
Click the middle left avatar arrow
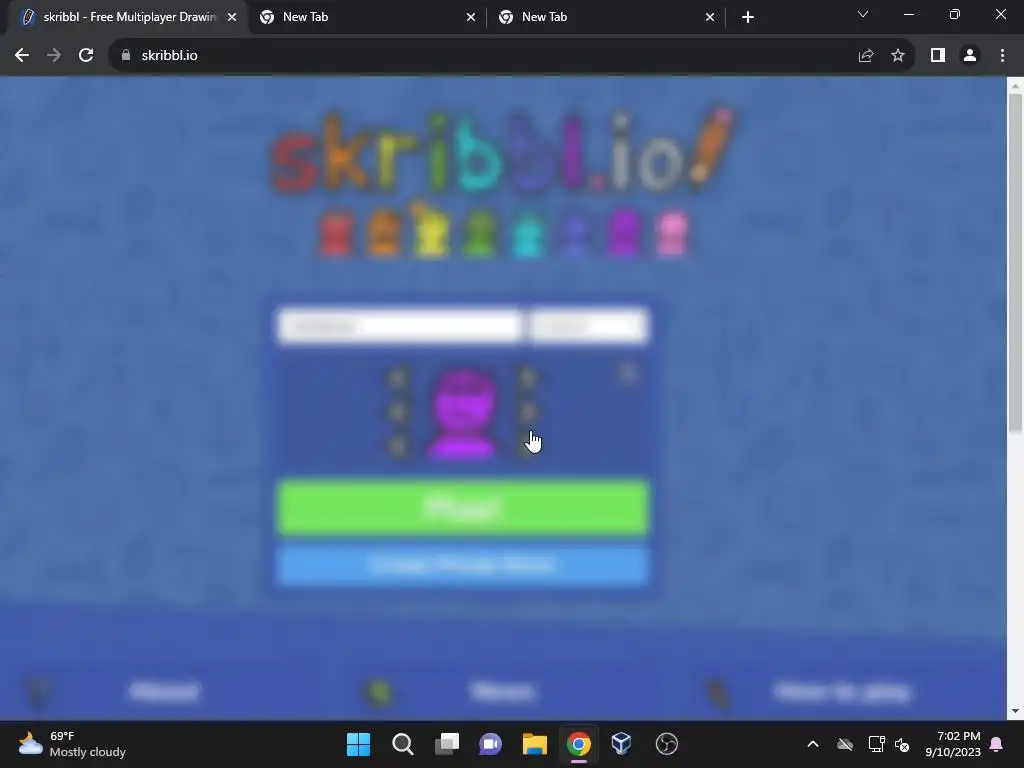click(x=398, y=412)
